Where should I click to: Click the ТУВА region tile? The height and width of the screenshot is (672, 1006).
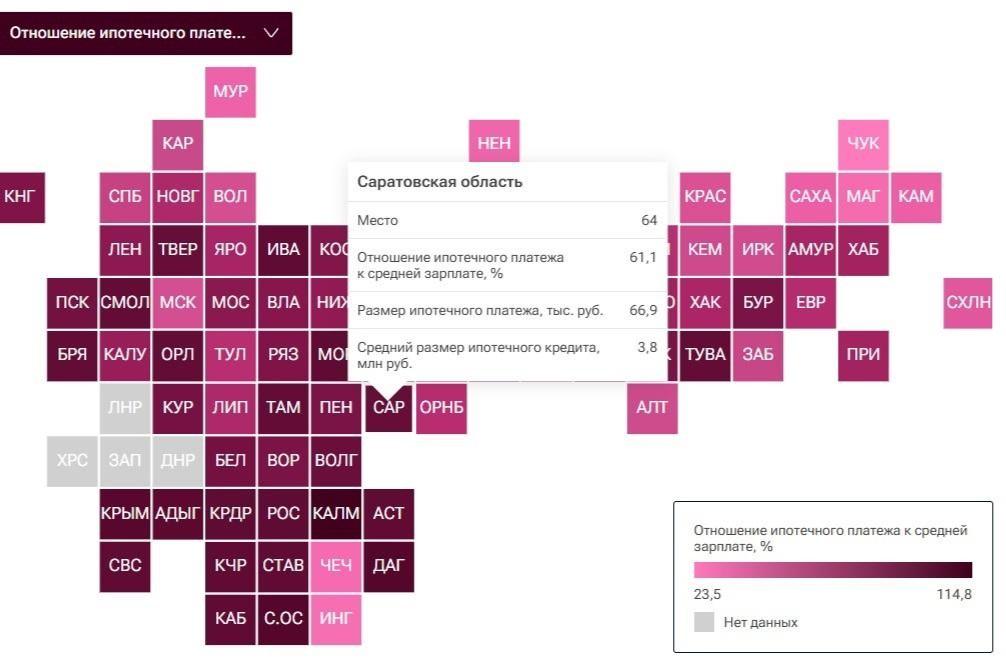[705, 355]
